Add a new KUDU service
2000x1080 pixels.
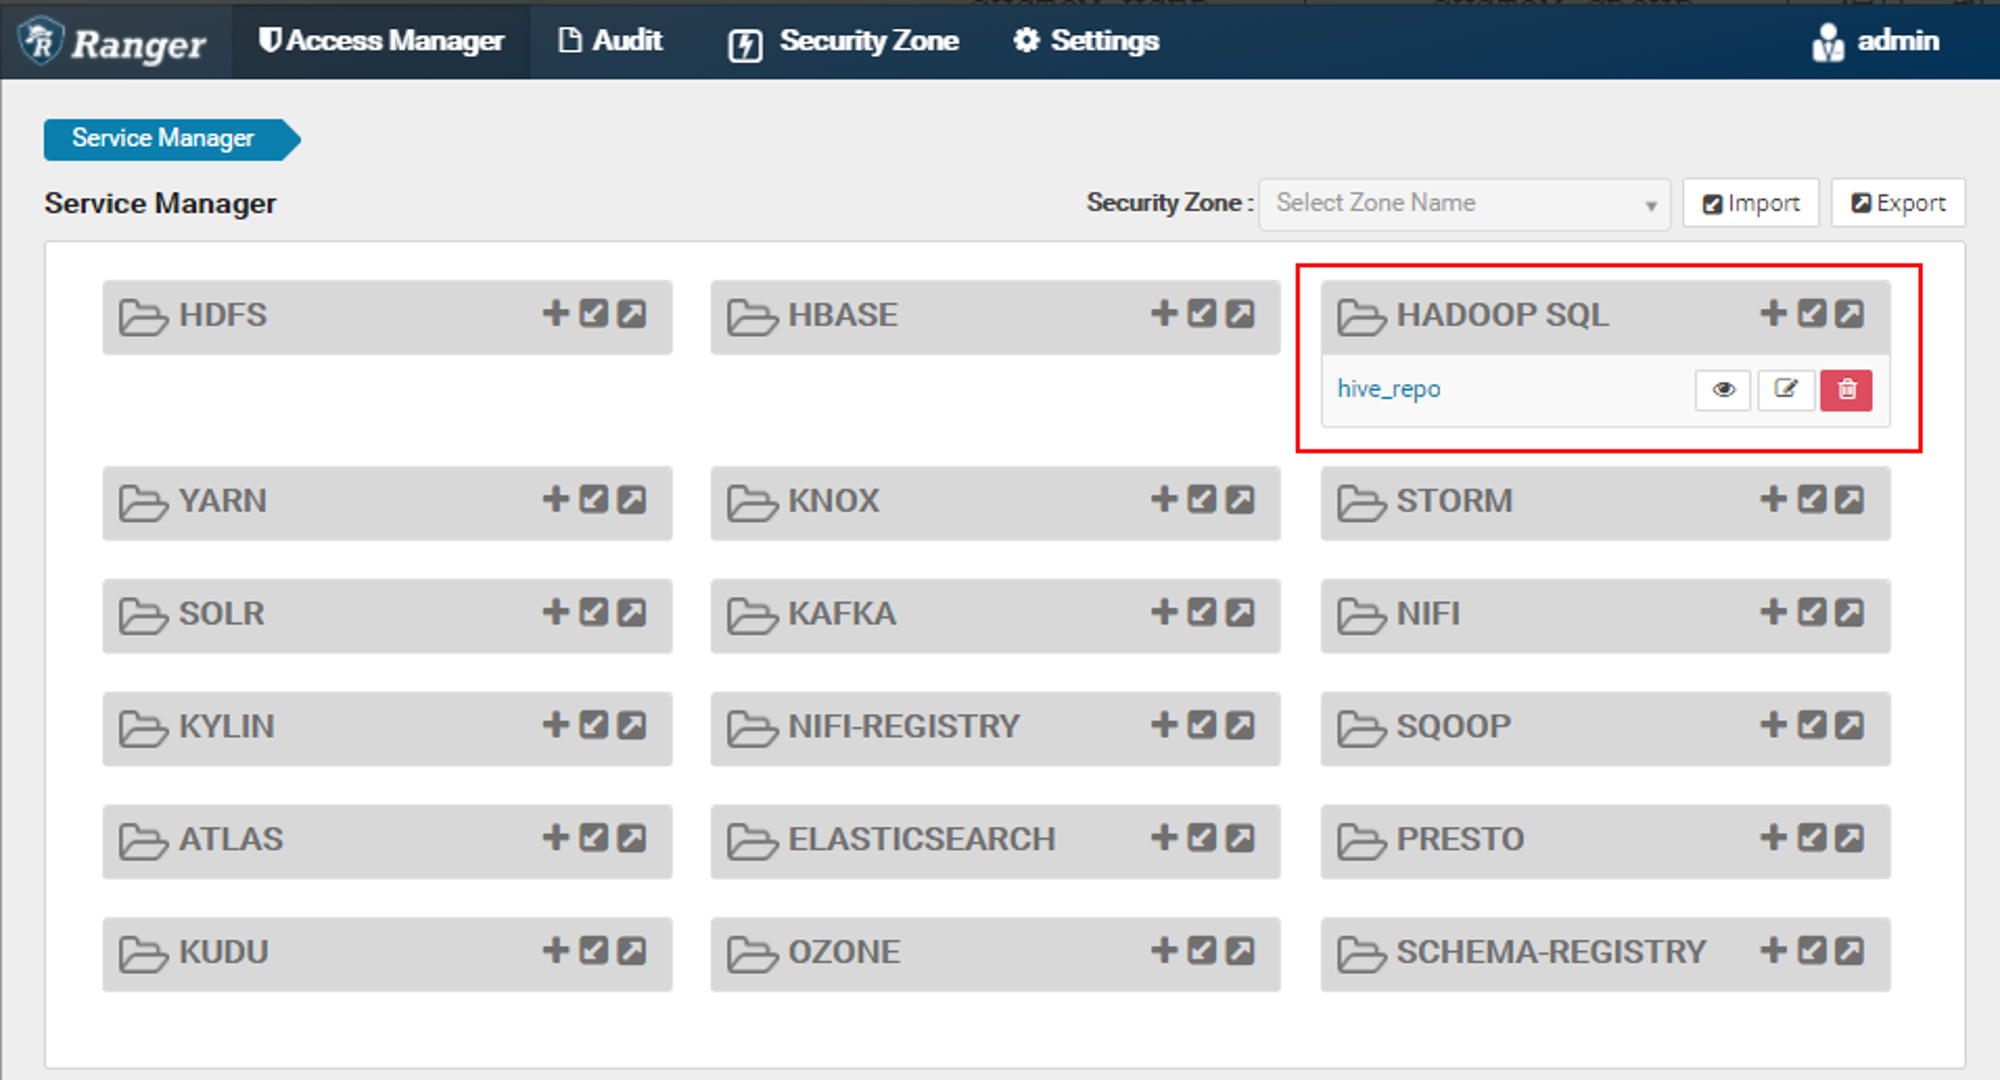coord(555,951)
